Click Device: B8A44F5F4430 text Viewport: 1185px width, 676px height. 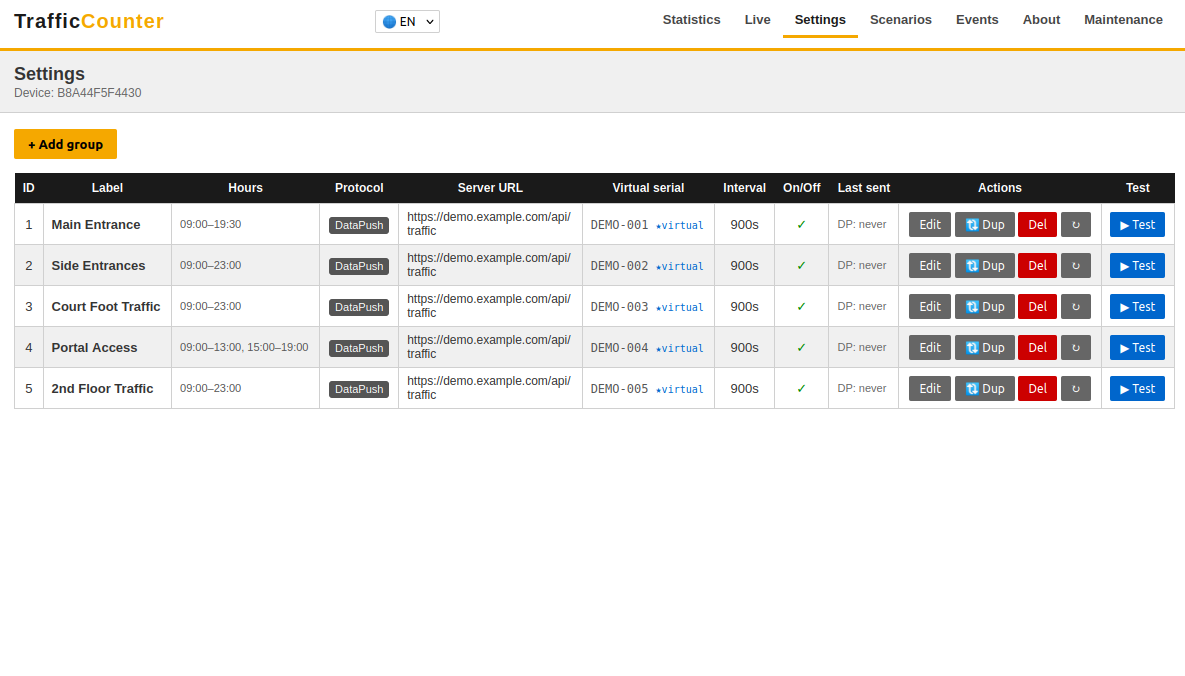[78, 93]
